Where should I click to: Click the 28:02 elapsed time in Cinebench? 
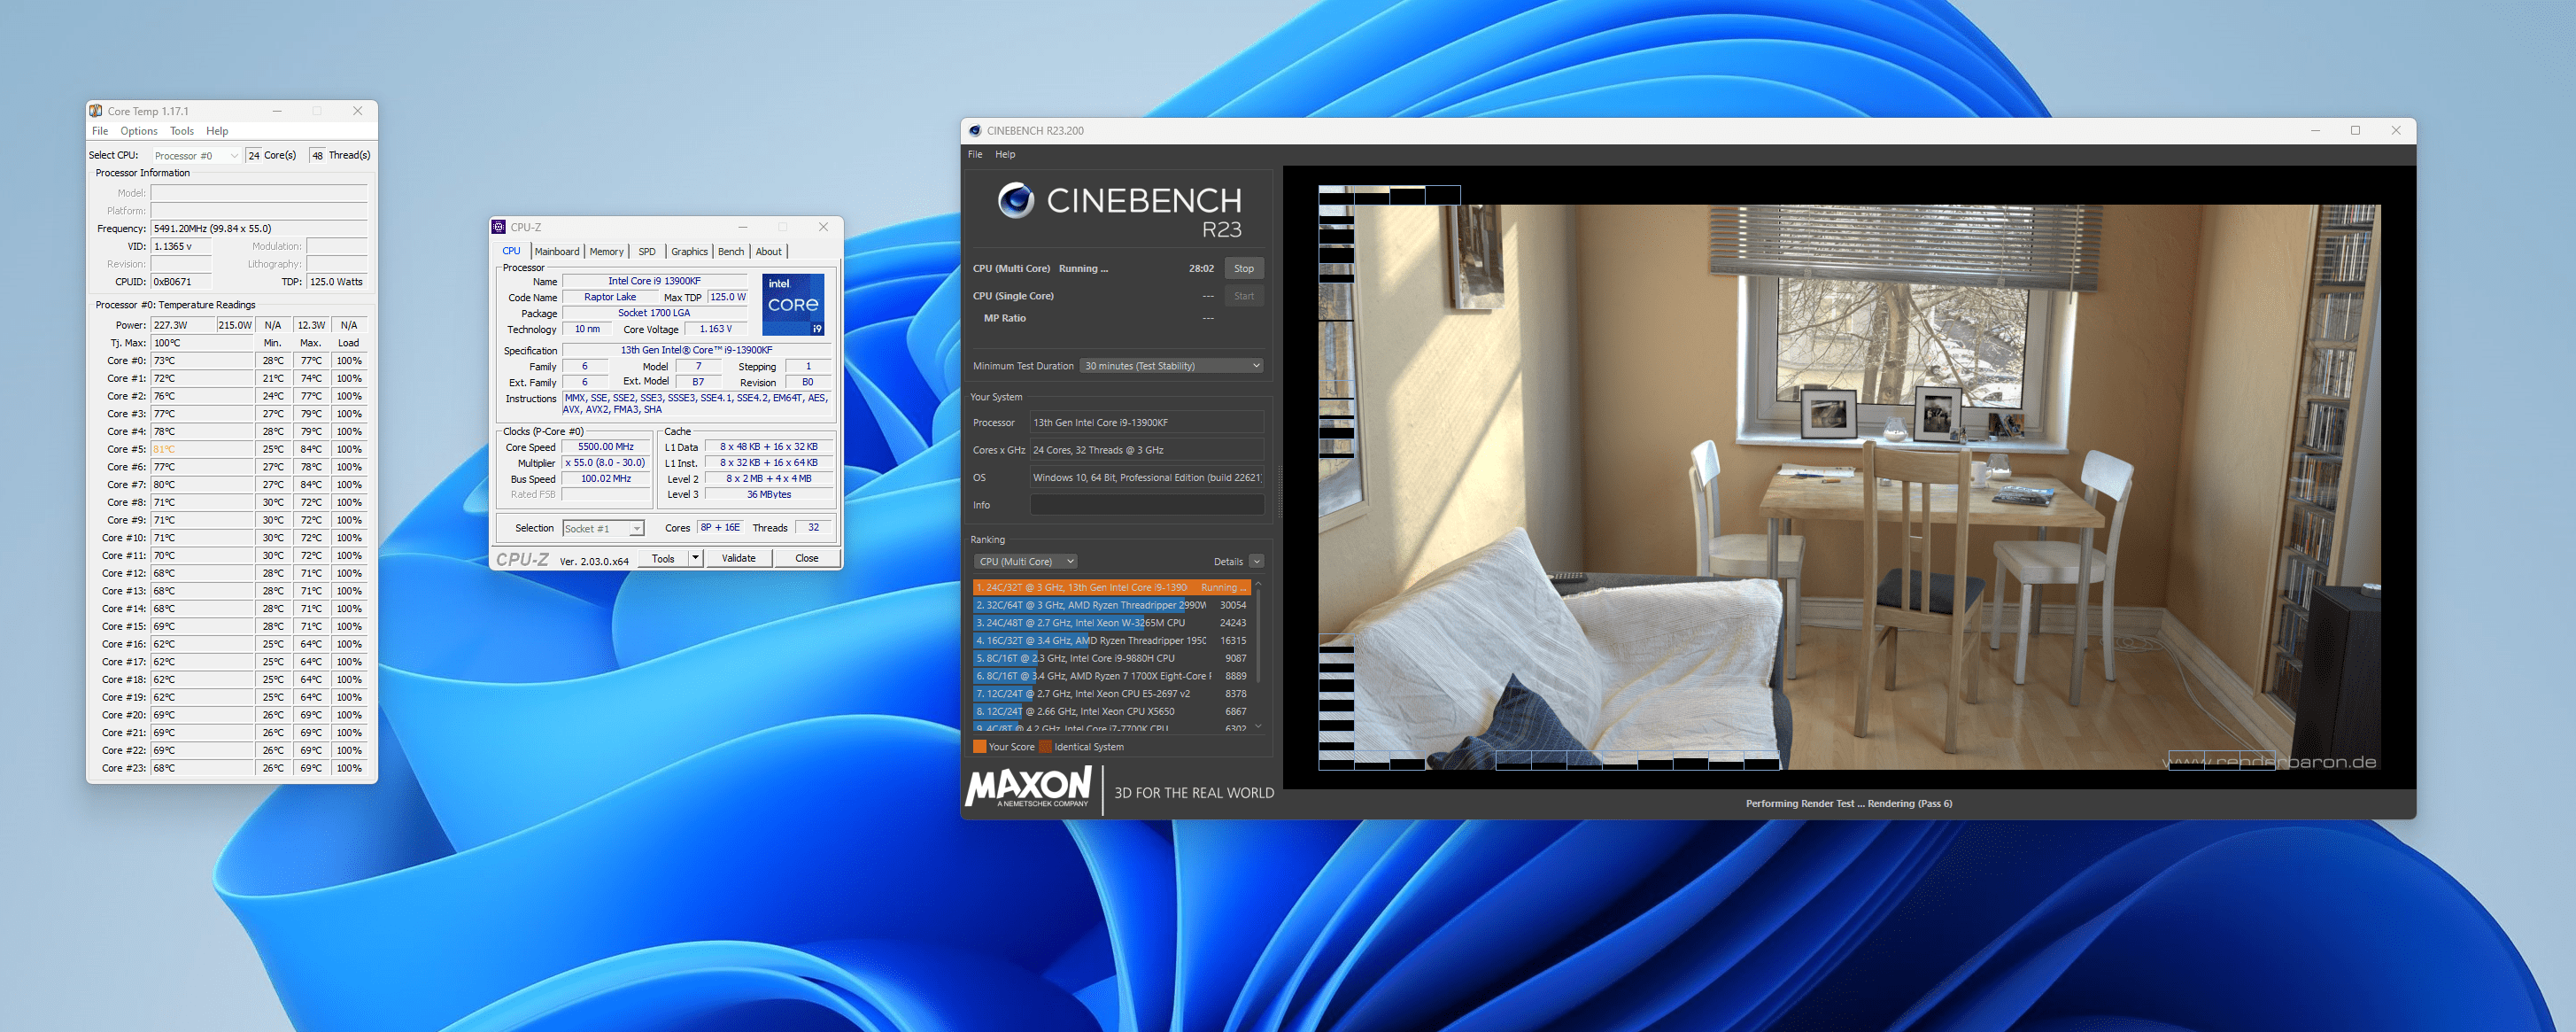(1201, 268)
